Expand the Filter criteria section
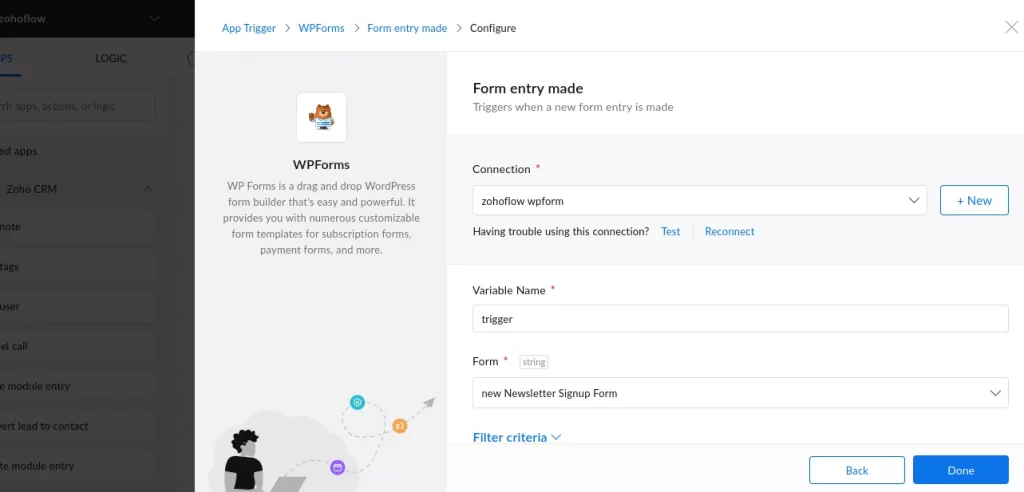The image size is (1024, 492). [517, 437]
